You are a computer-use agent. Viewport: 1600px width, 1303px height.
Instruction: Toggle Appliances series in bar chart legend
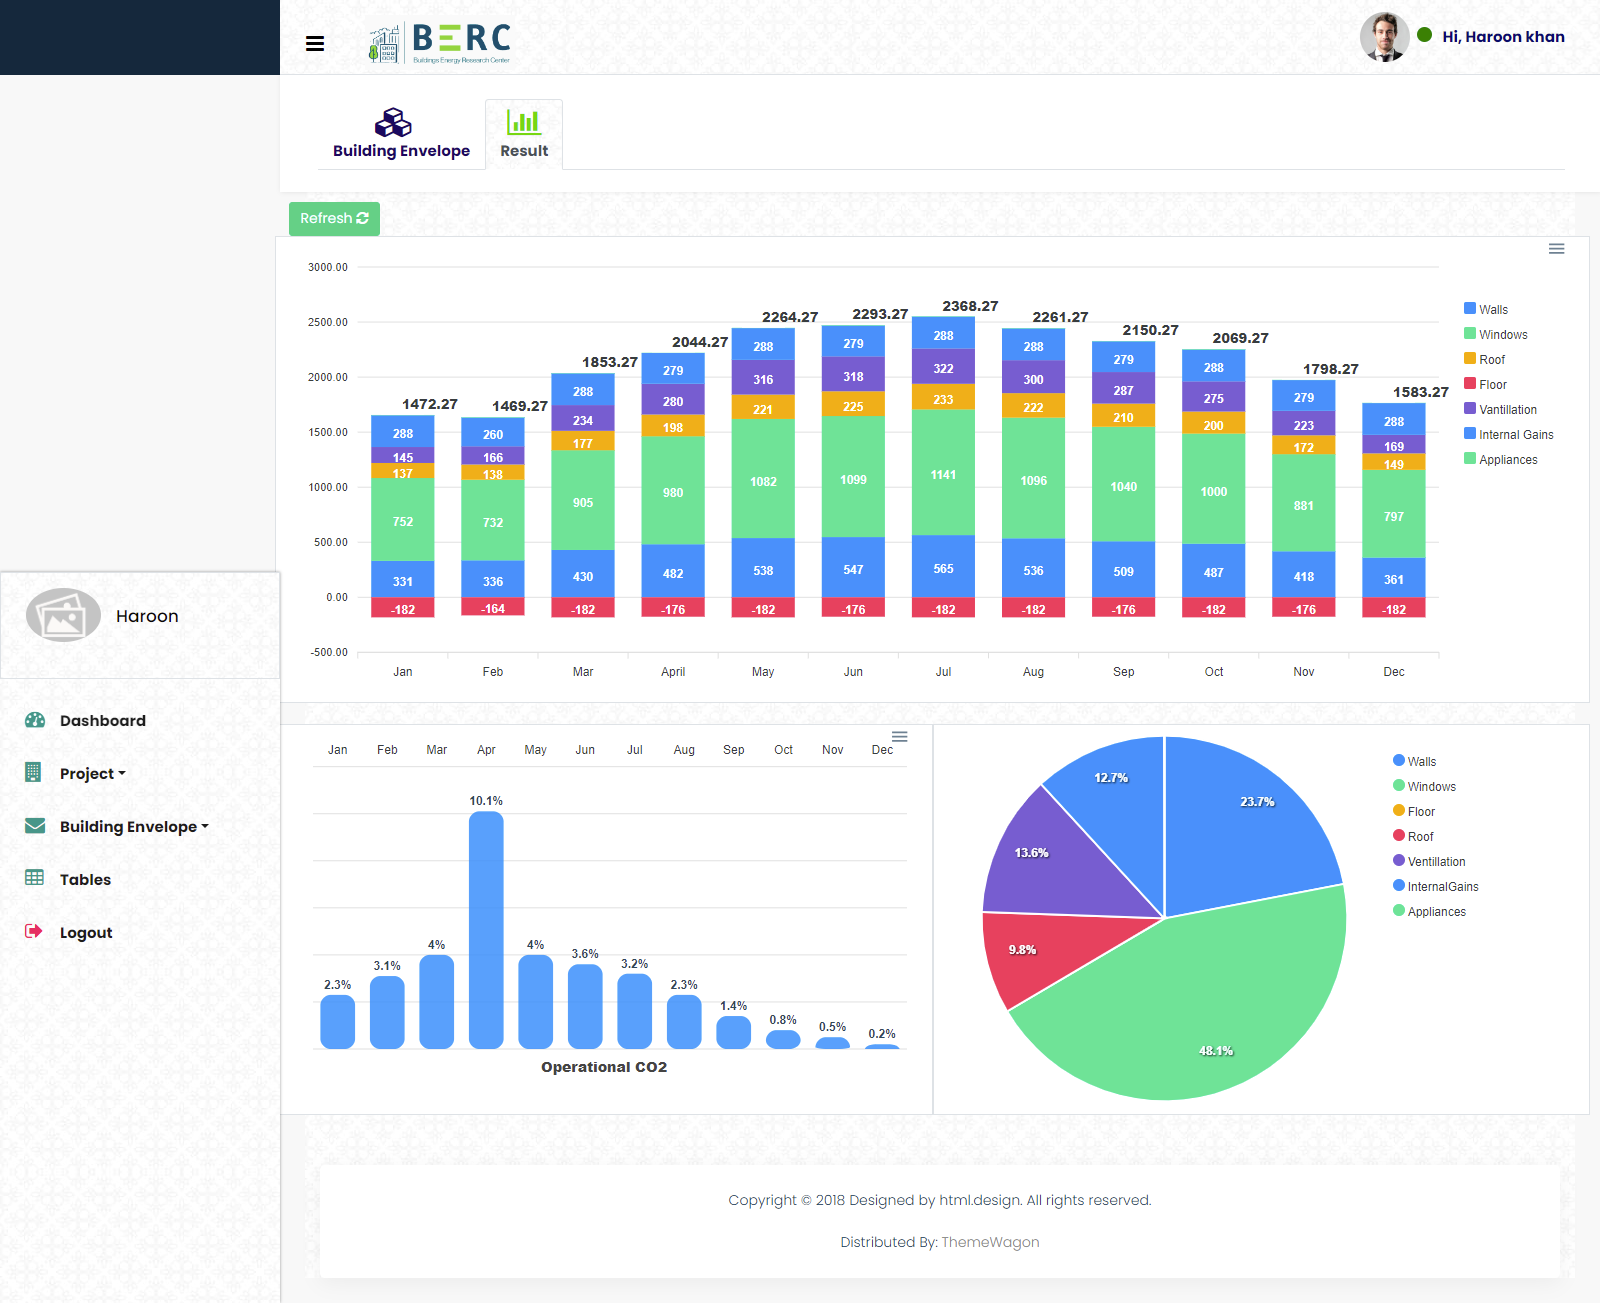(x=1507, y=460)
